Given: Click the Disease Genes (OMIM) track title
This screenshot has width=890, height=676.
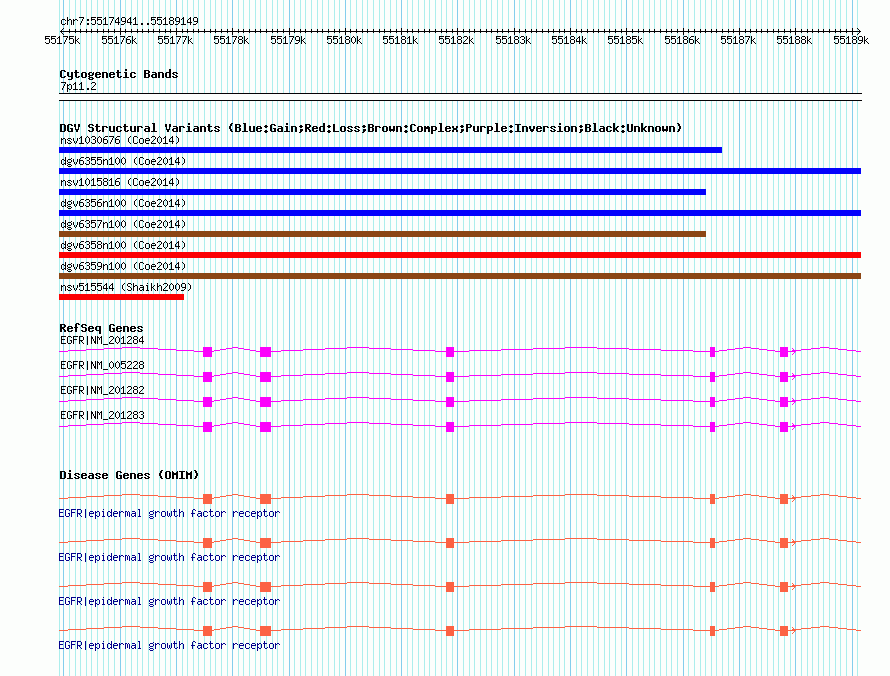Looking at the screenshot, I should click(x=129, y=475).
